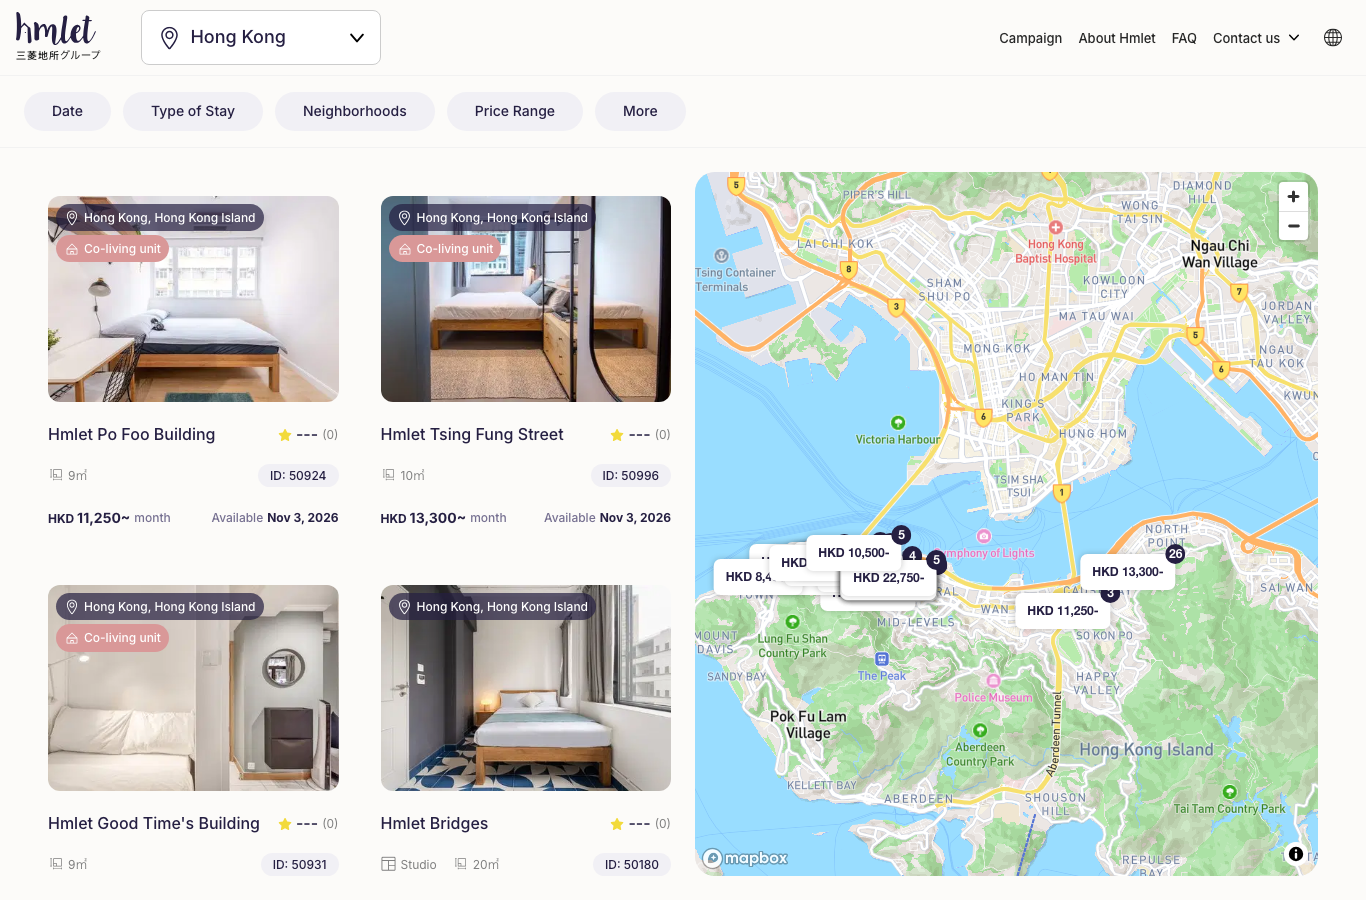Screen dimensions: 1366x900
Task: Open the Hmlet Bridges listing title
Action: [x=434, y=824]
